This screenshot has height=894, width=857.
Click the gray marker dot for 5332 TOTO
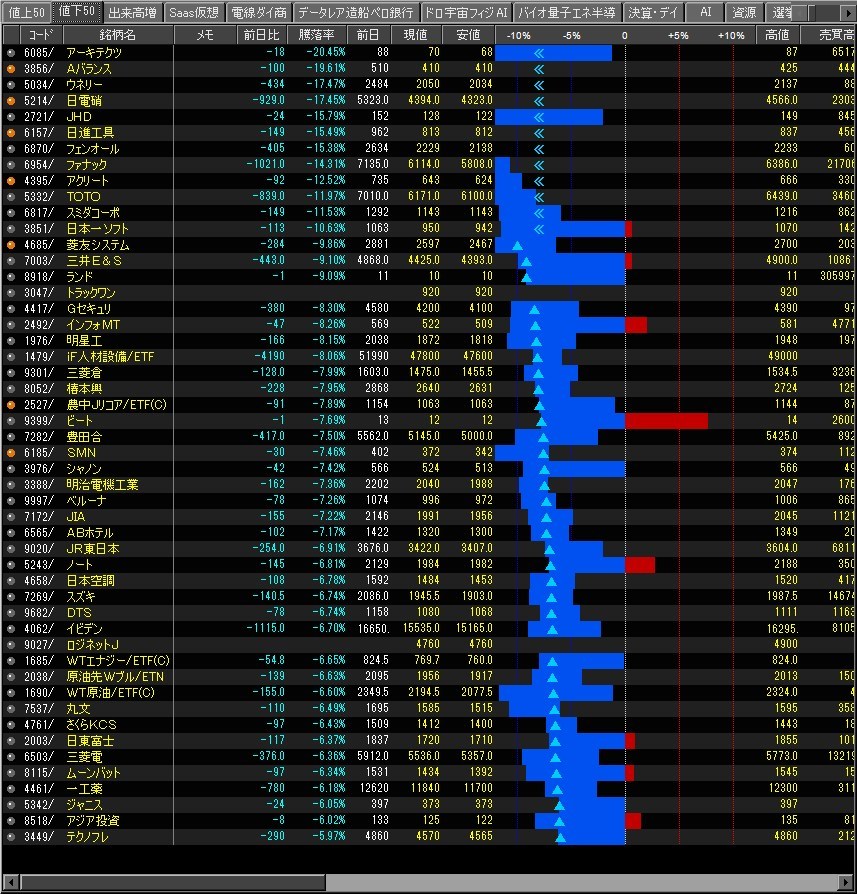11,197
